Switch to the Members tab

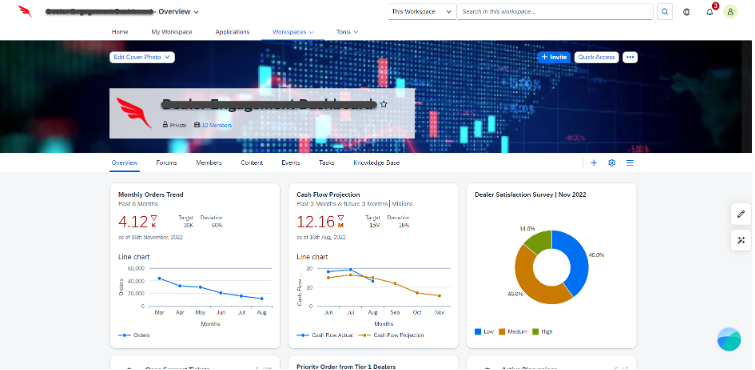tap(208, 163)
